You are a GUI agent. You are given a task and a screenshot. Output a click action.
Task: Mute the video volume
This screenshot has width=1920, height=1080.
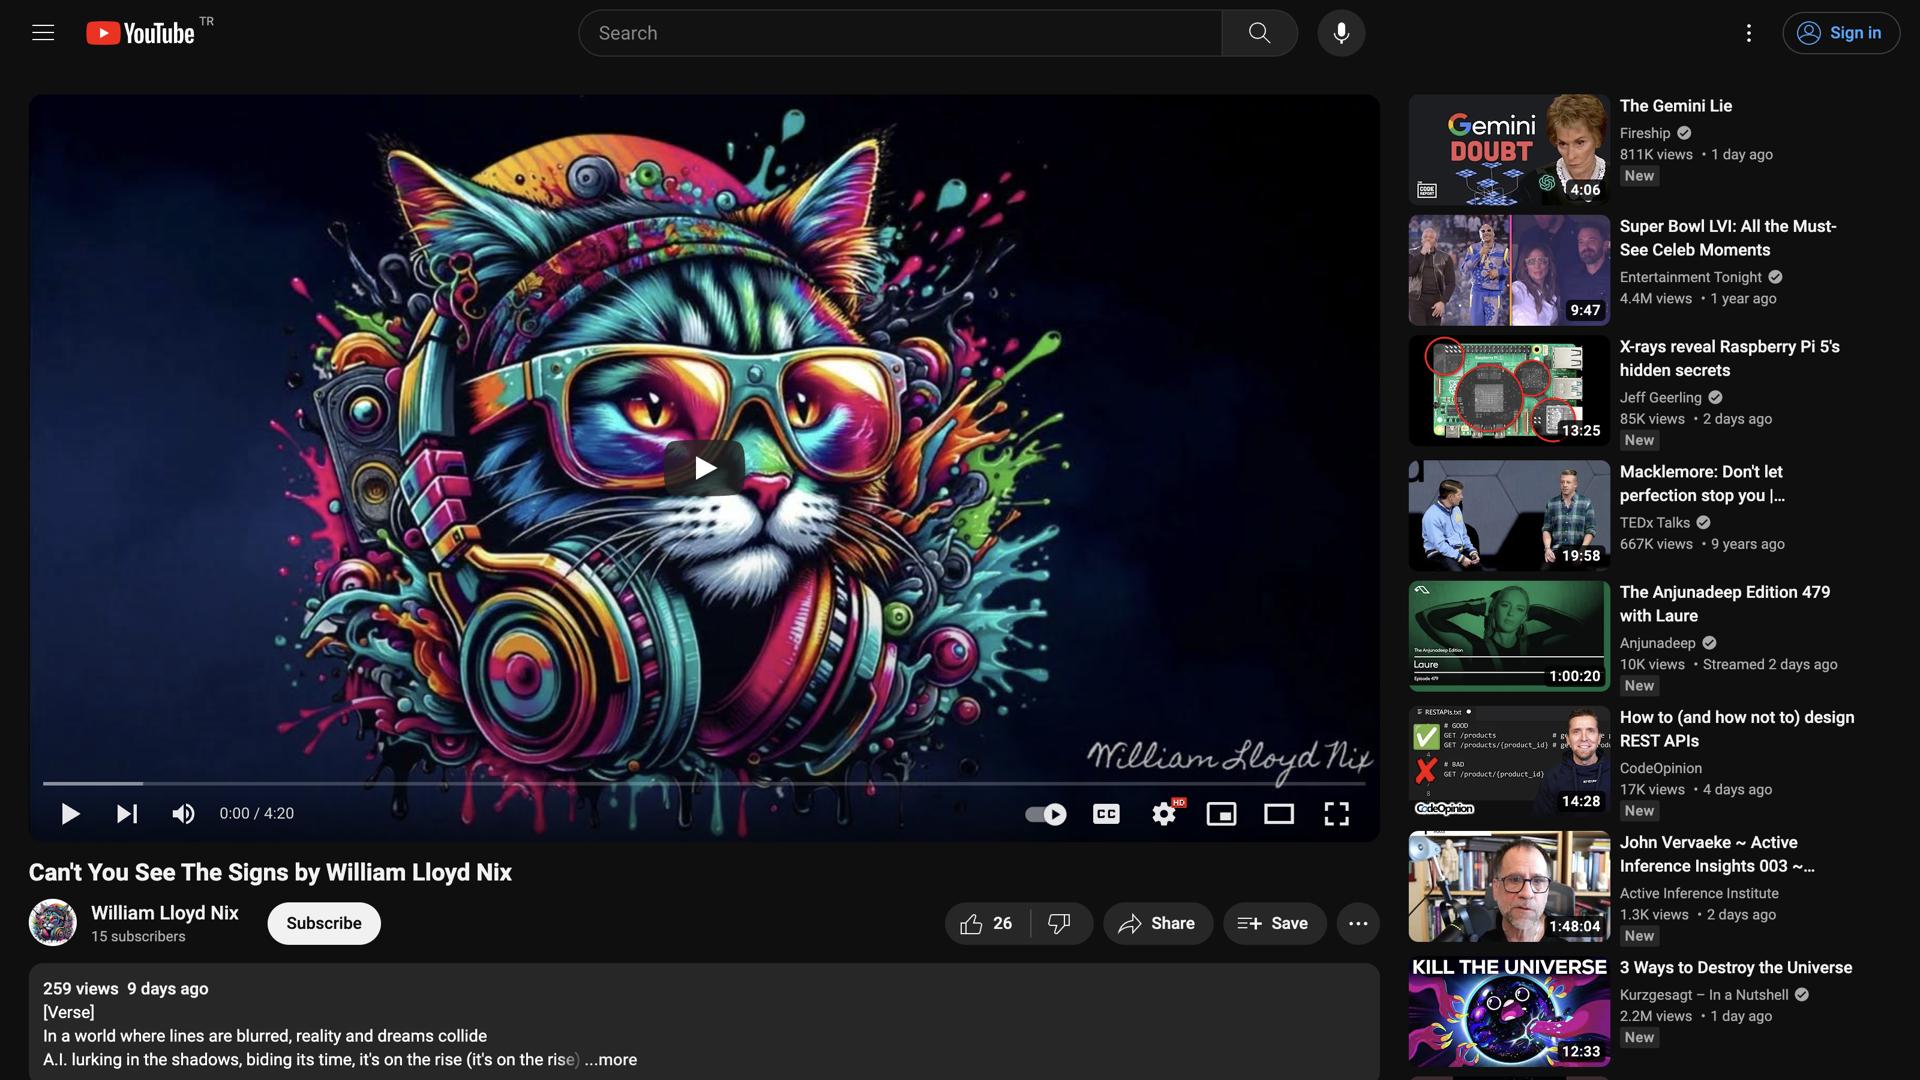(183, 814)
